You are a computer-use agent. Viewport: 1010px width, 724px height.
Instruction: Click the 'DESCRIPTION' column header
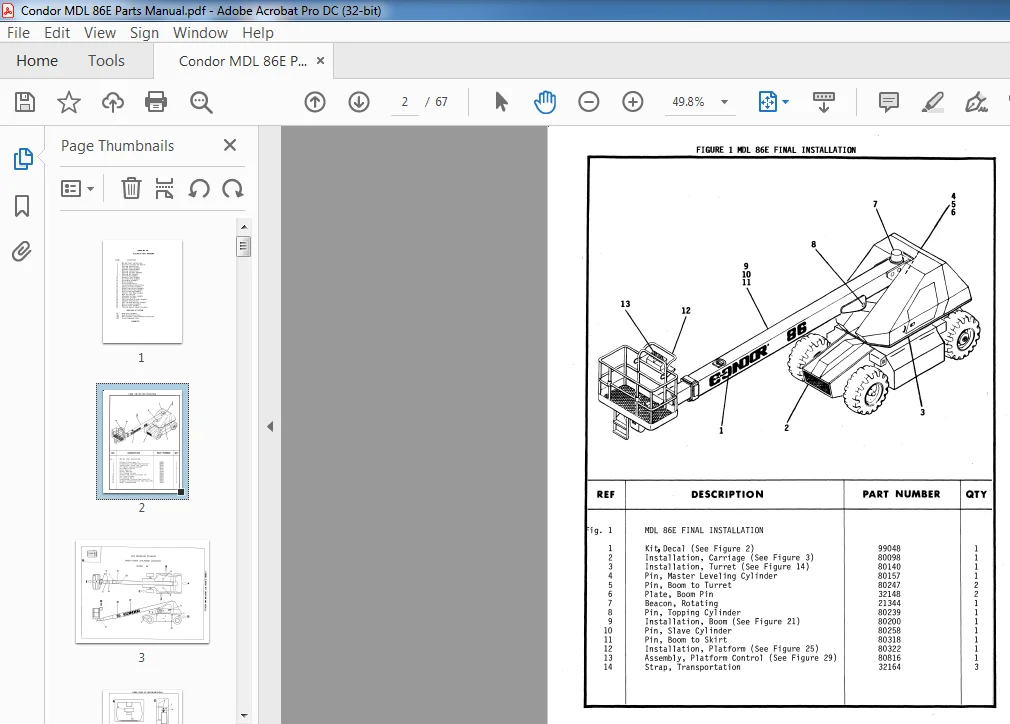point(727,494)
